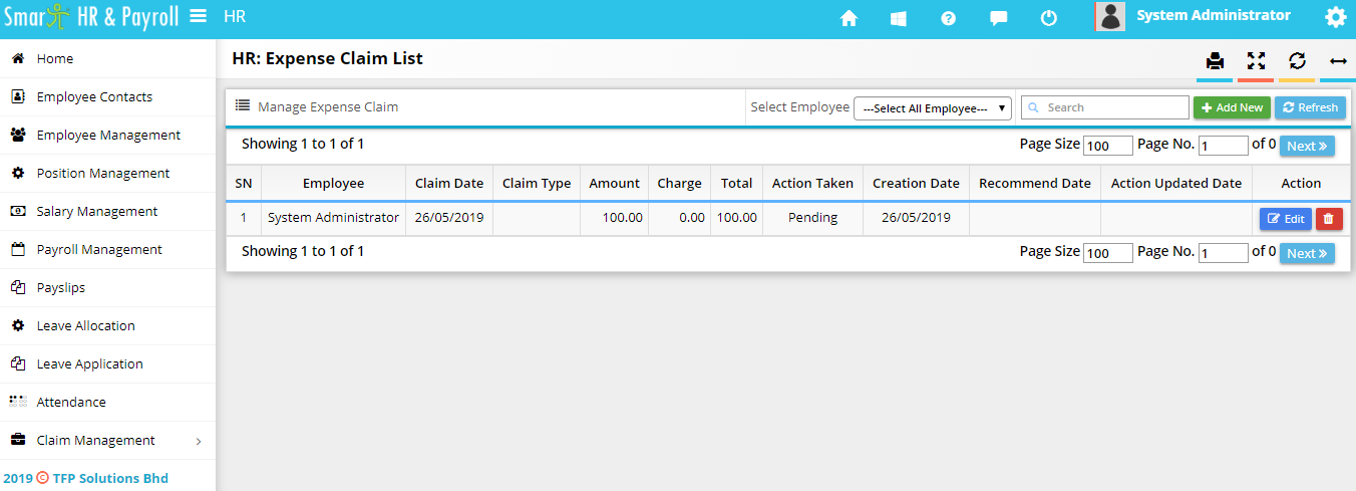Screen dimensions: 1356x491
Task: Click the horizontal width arrows icon
Action: (x=1338, y=61)
